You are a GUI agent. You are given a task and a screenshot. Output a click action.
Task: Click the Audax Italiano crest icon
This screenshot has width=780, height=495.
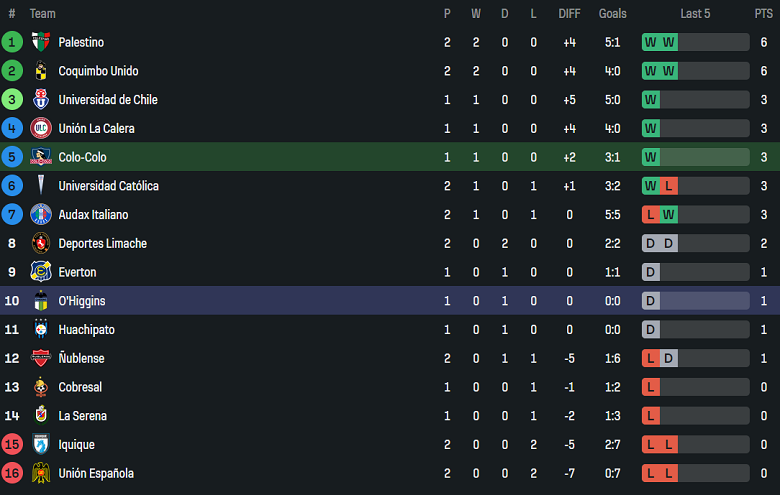(x=41, y=215)
